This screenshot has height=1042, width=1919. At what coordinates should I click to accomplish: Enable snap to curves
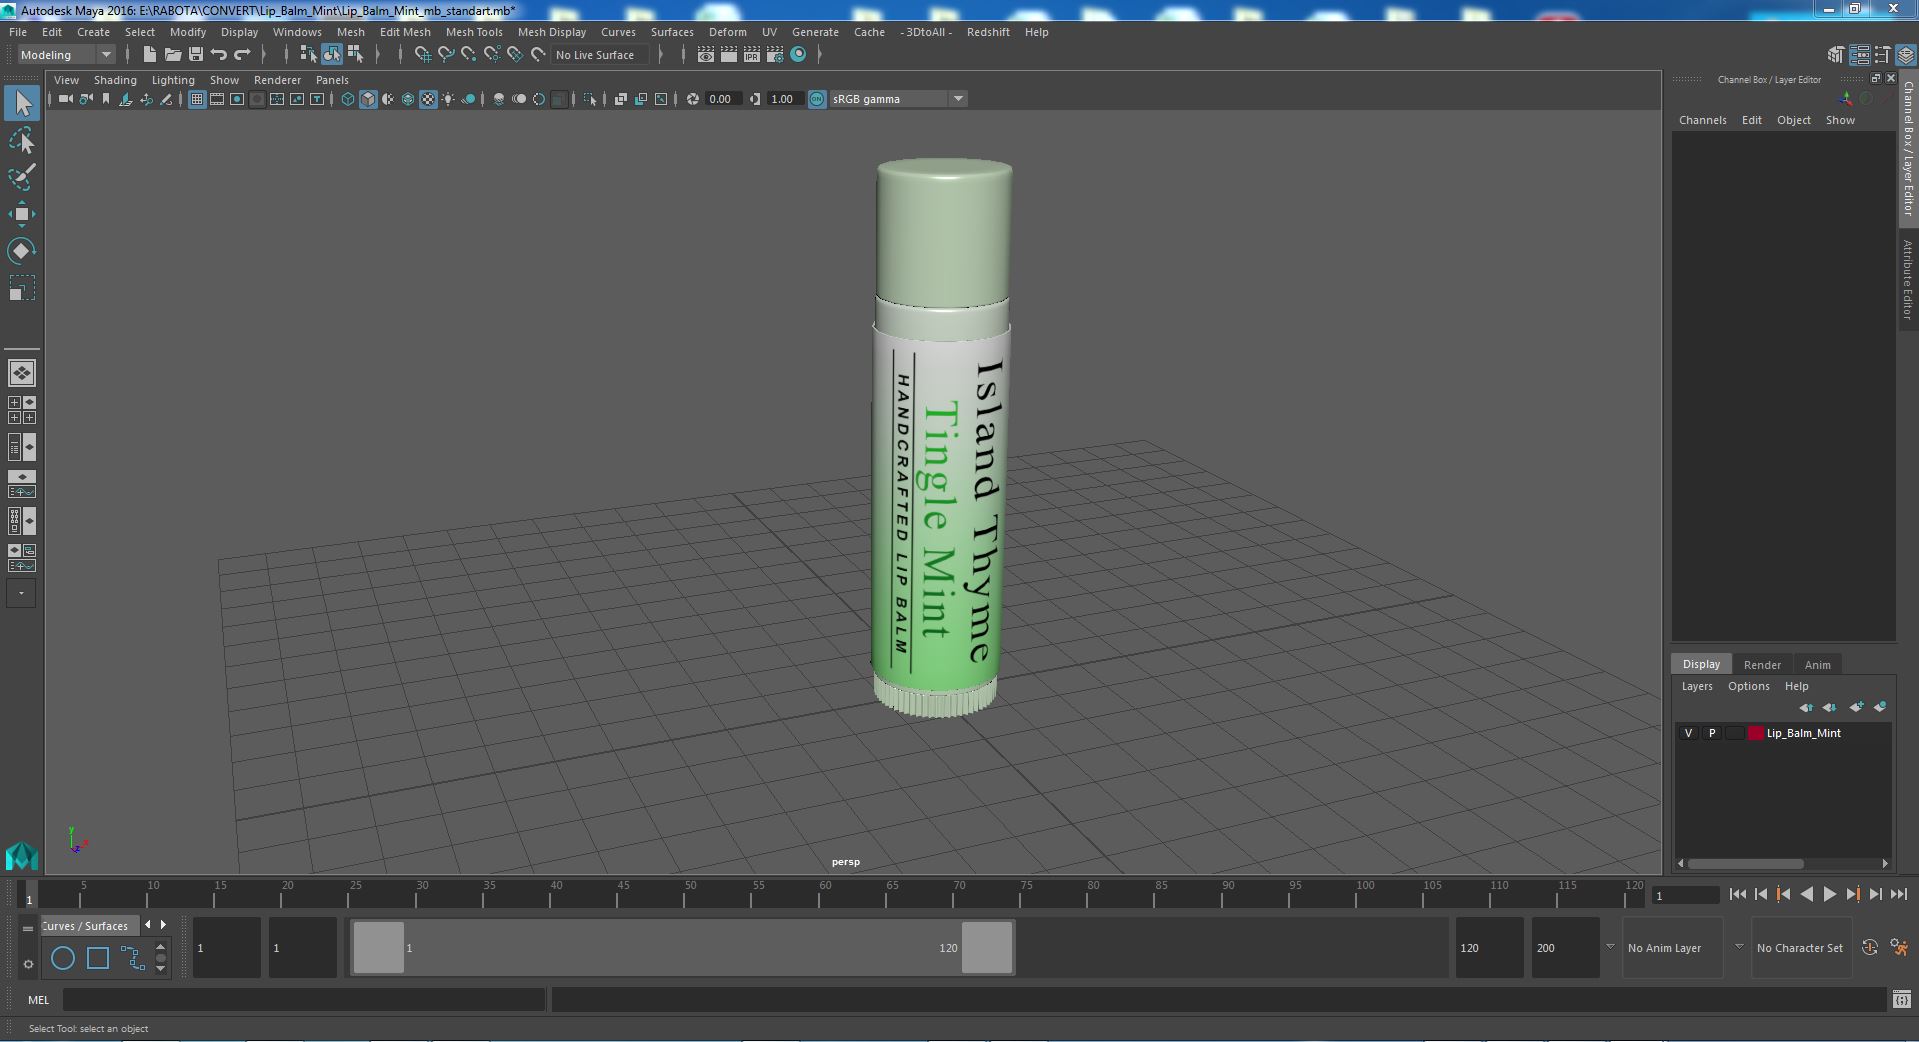coord(446,54)
